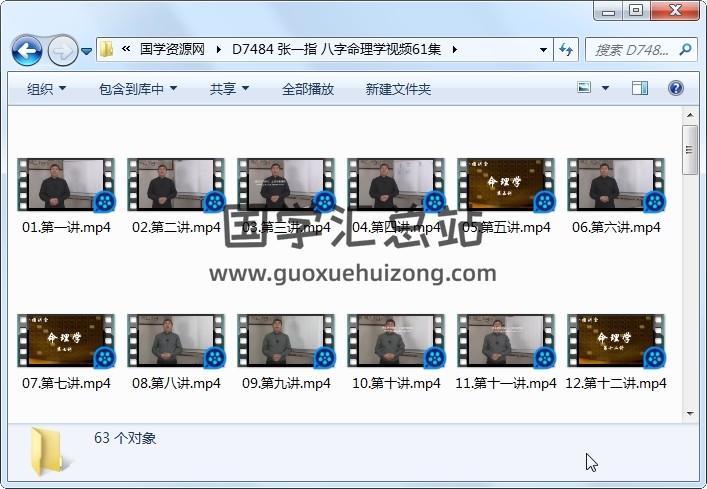This screenshot has height=489, width=707.
Task: Click the file name 09.第九讲.mp4
Action: (286, 383)
